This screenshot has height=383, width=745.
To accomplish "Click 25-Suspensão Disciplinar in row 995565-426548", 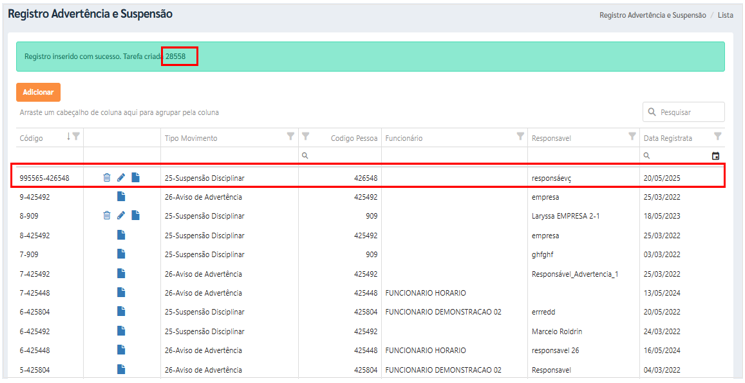I will pyautogui.click(x=204, y=178).
